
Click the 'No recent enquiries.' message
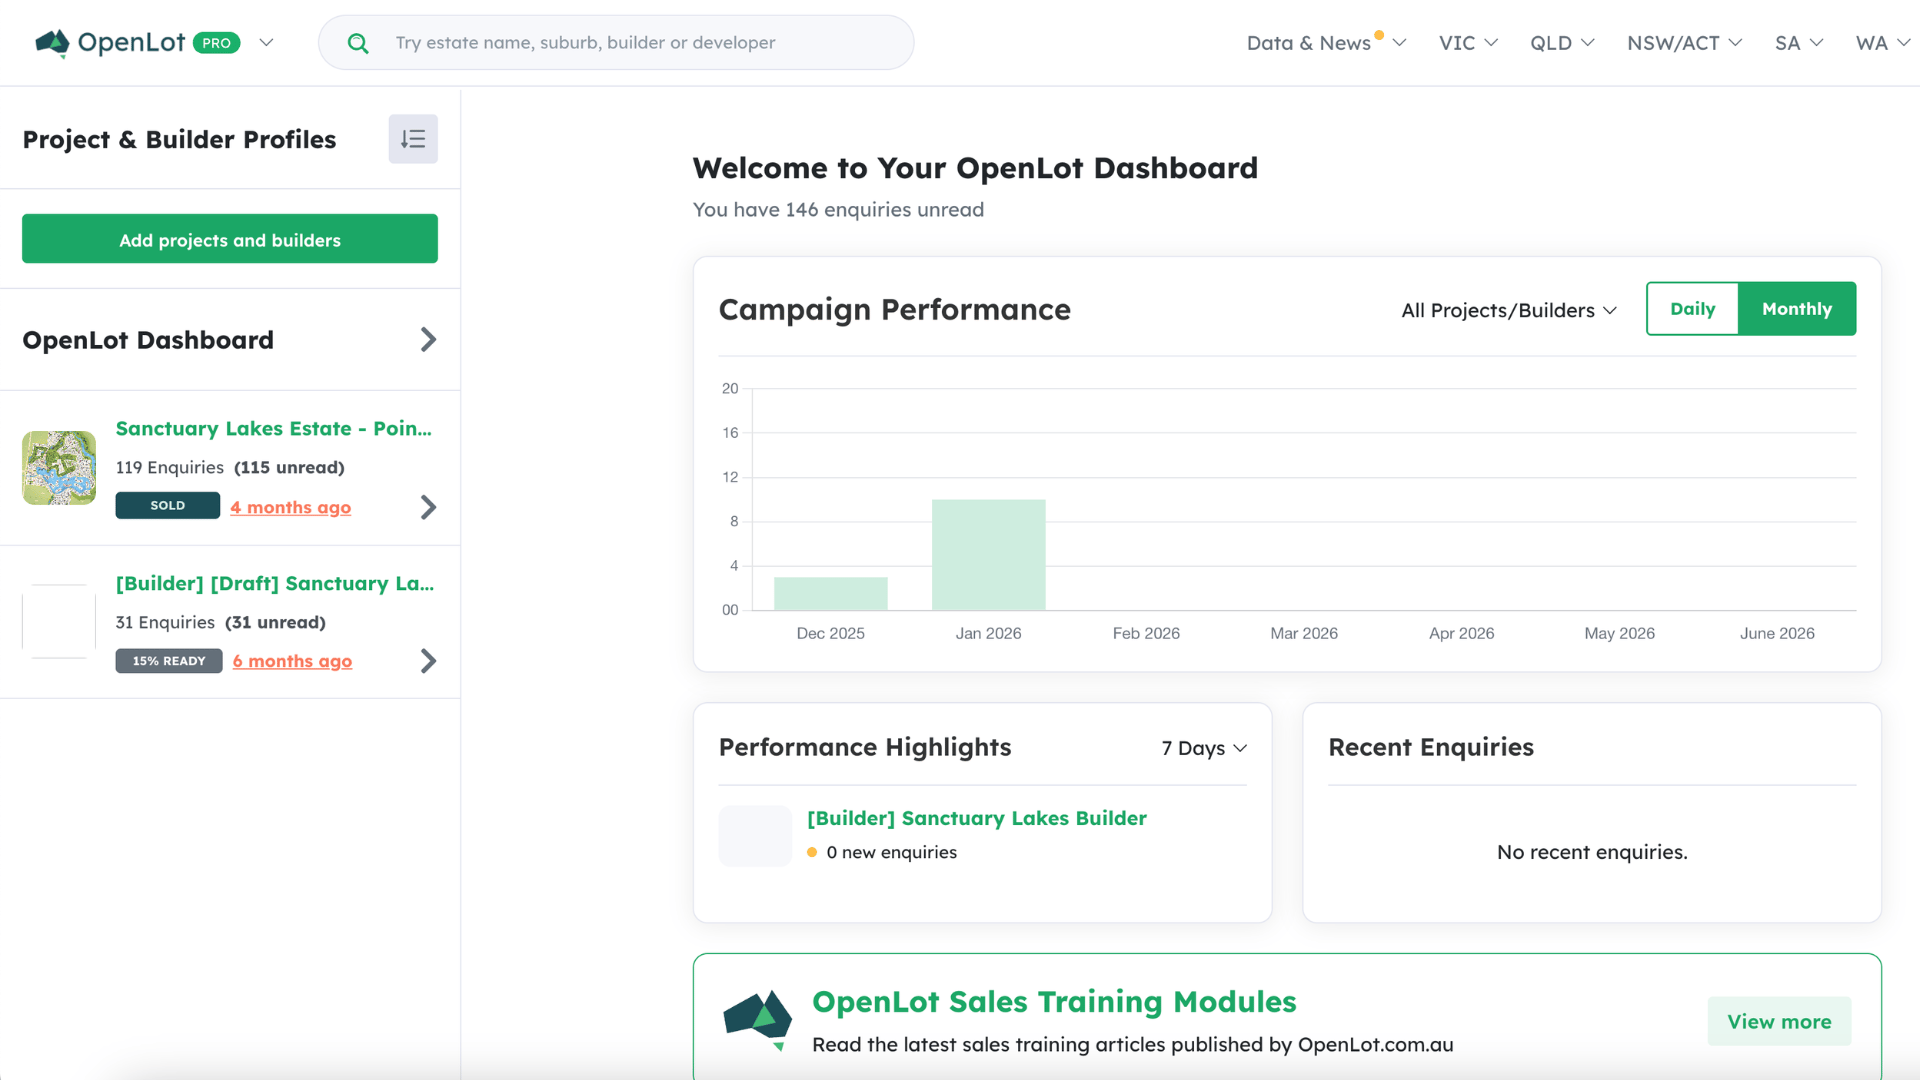coord(1592,852)
